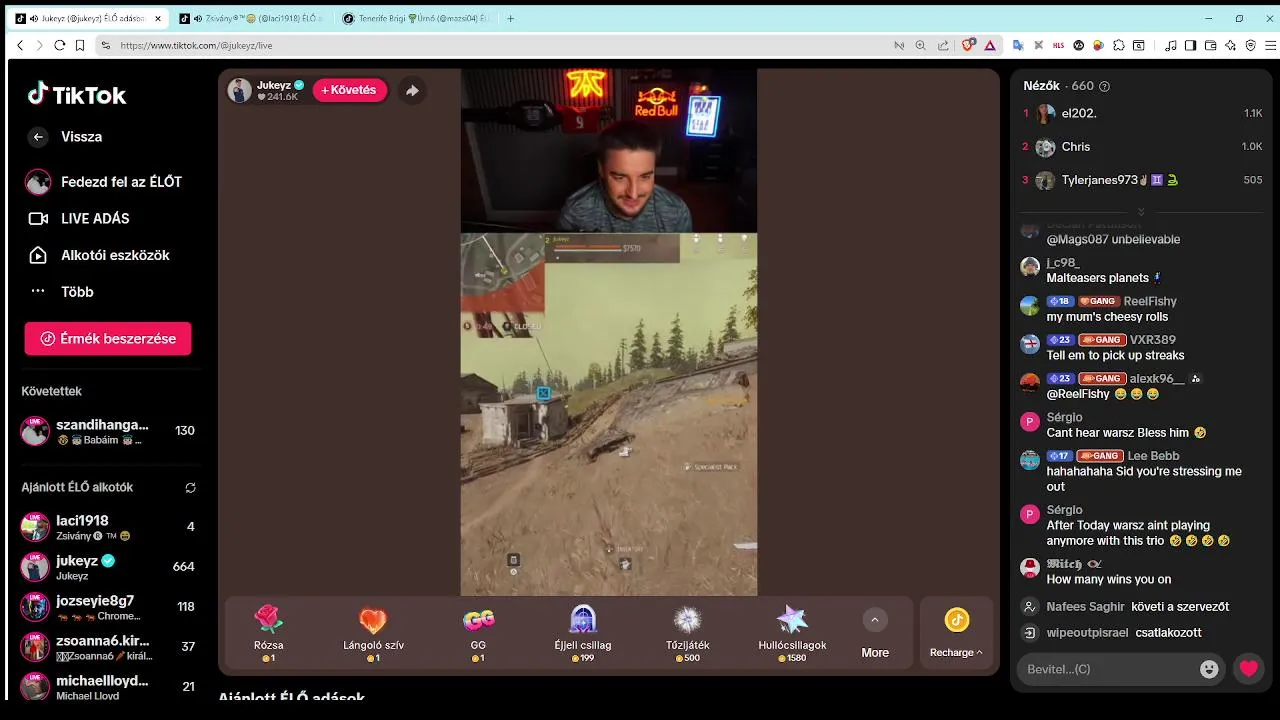Open Brave Wallet icon
The height and width of the screenshot is (720, 1280).
pos(1210,45)
